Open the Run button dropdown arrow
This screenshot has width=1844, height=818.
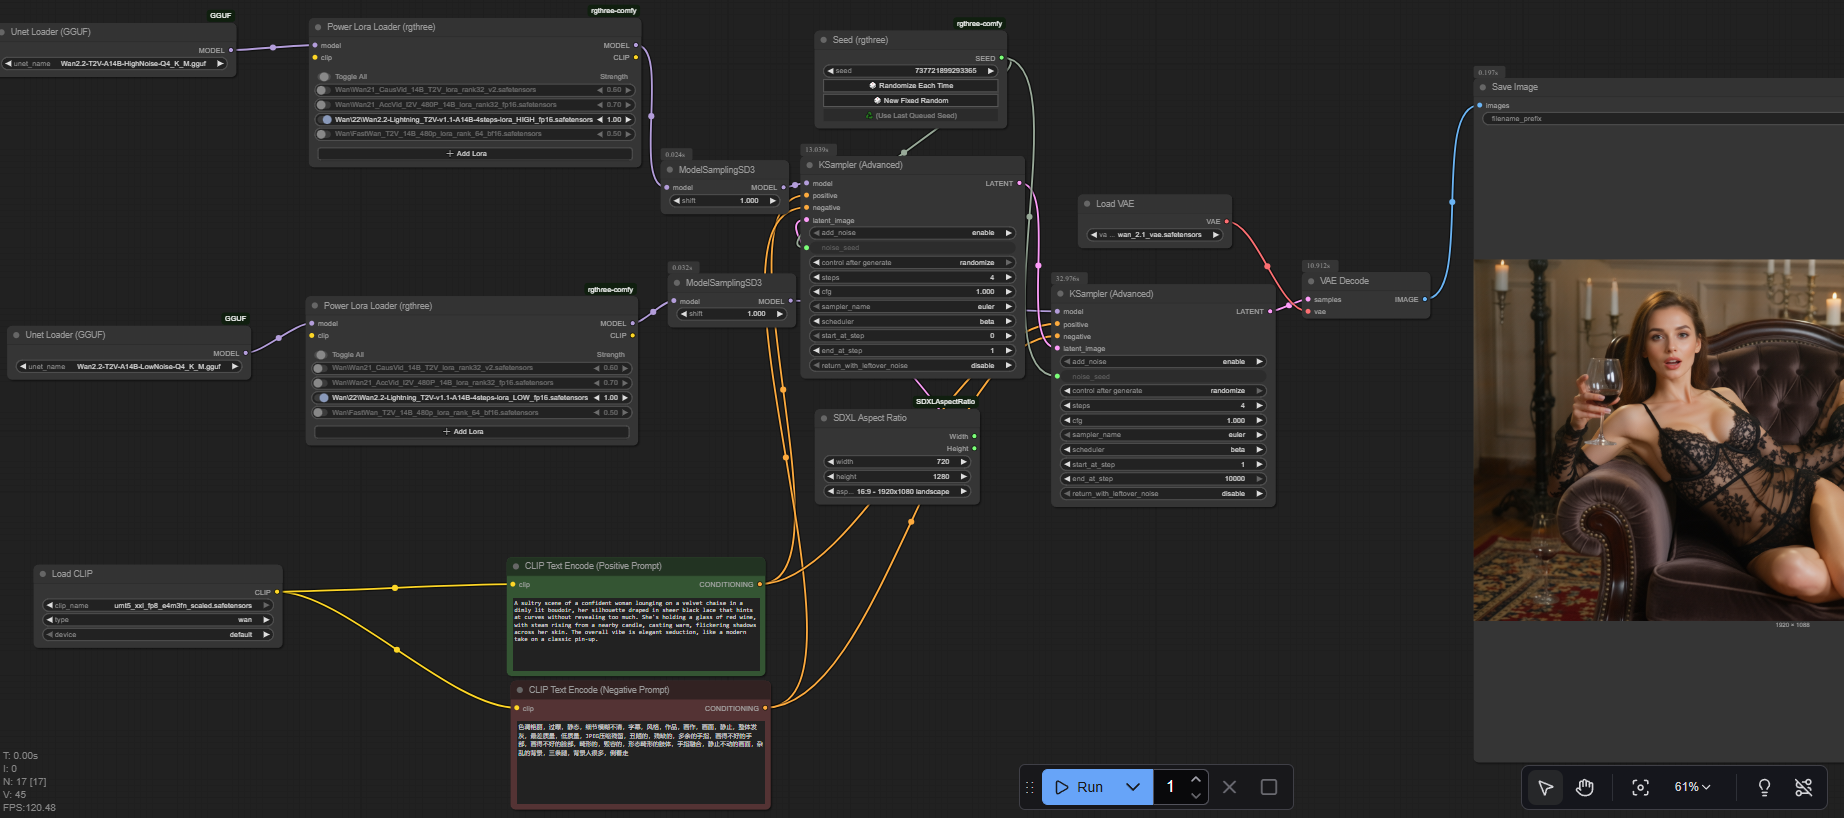point(1133,787)
